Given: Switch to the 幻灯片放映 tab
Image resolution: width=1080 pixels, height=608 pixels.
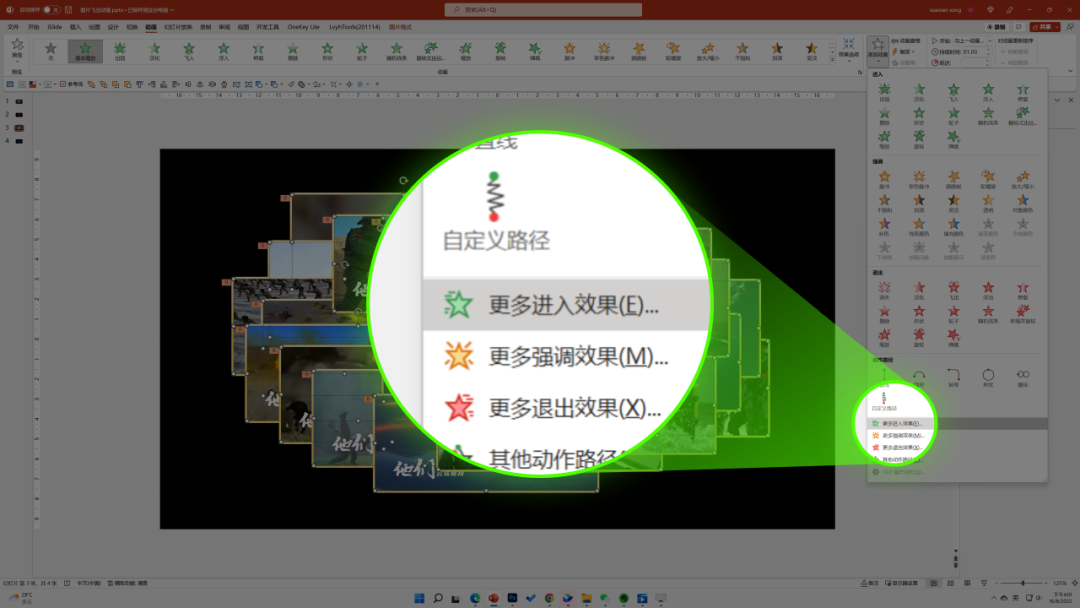Looking at the screenshot, I should 178,27.
